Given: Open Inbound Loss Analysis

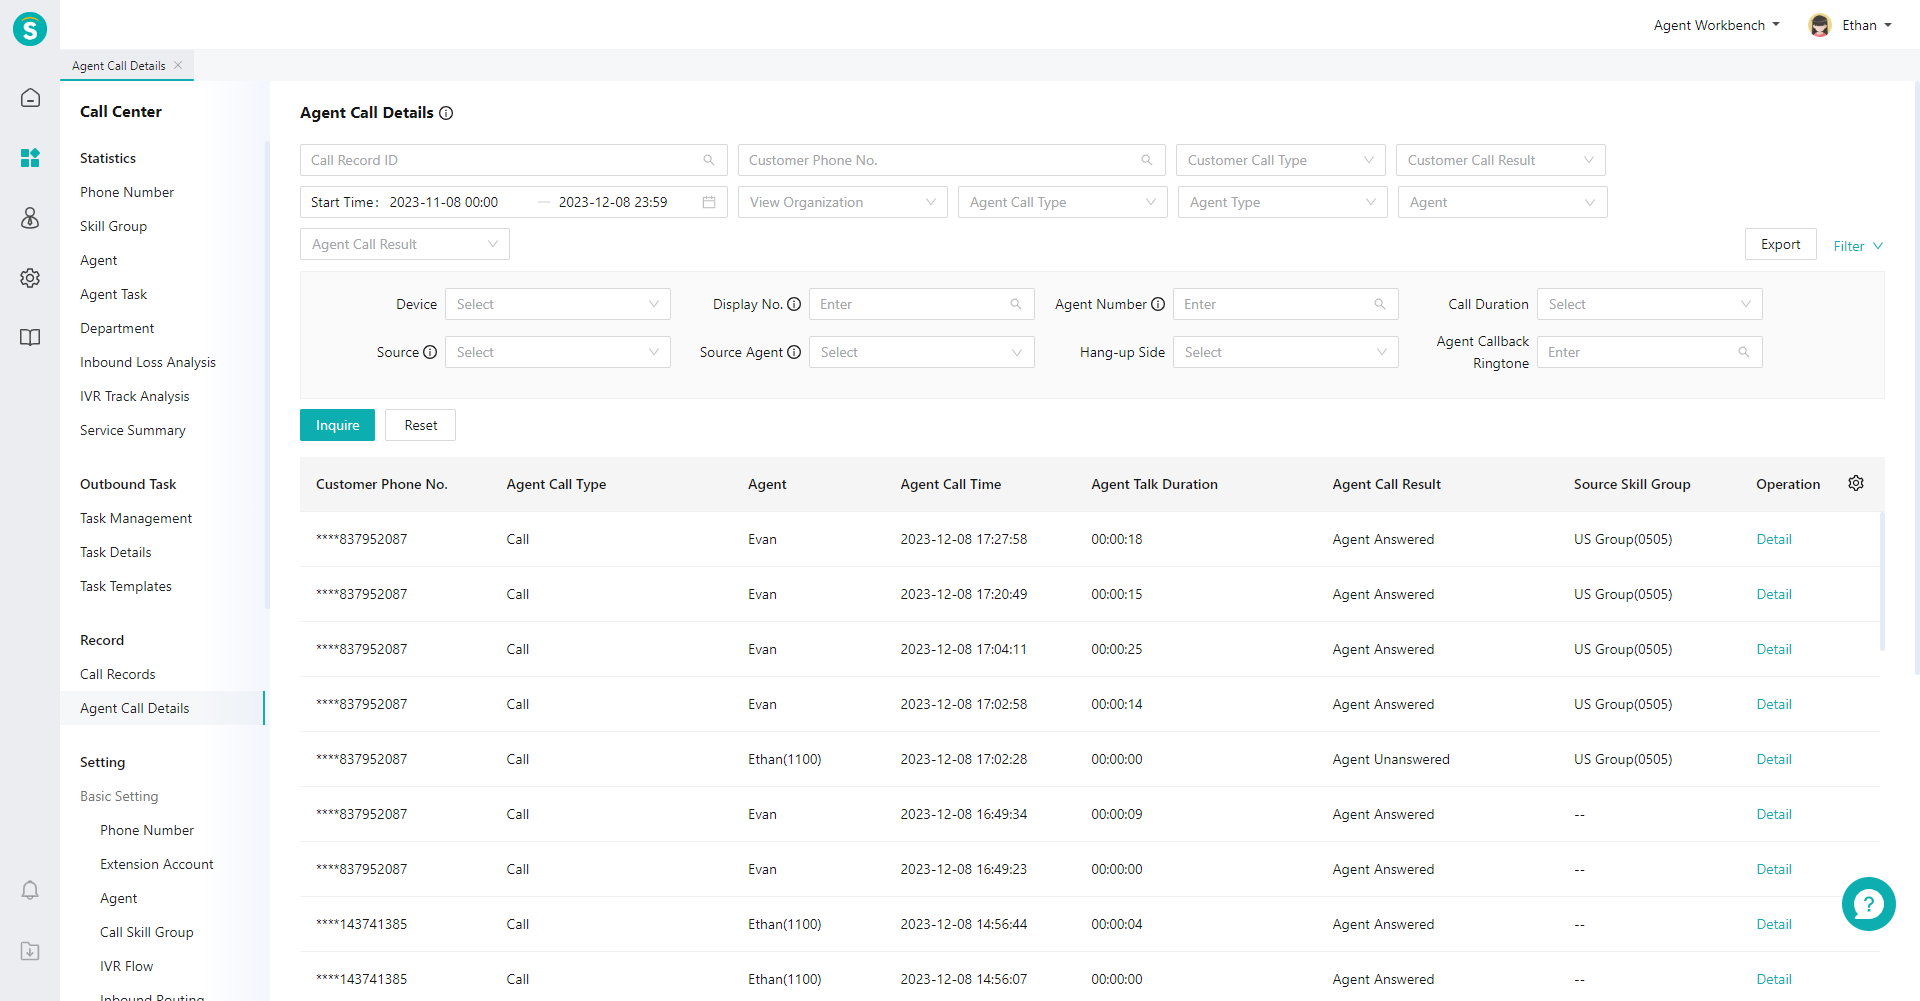Looking at the screenshot, I should coord(148,362).
